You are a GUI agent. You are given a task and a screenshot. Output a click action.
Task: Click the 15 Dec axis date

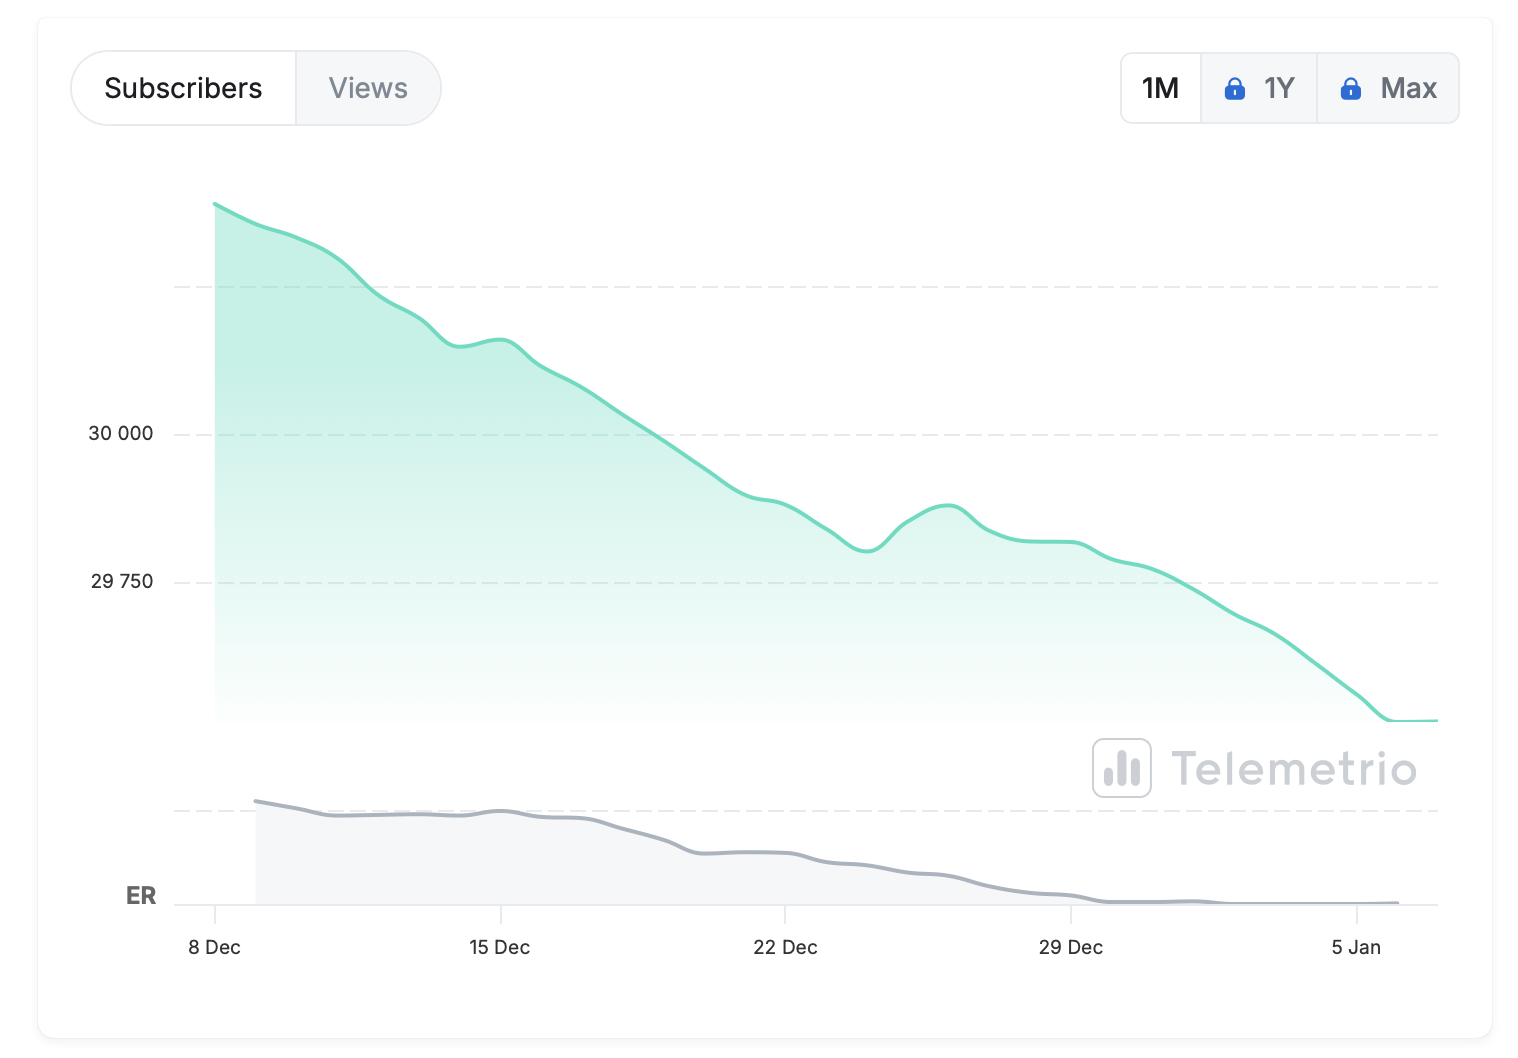pos(499,947)
